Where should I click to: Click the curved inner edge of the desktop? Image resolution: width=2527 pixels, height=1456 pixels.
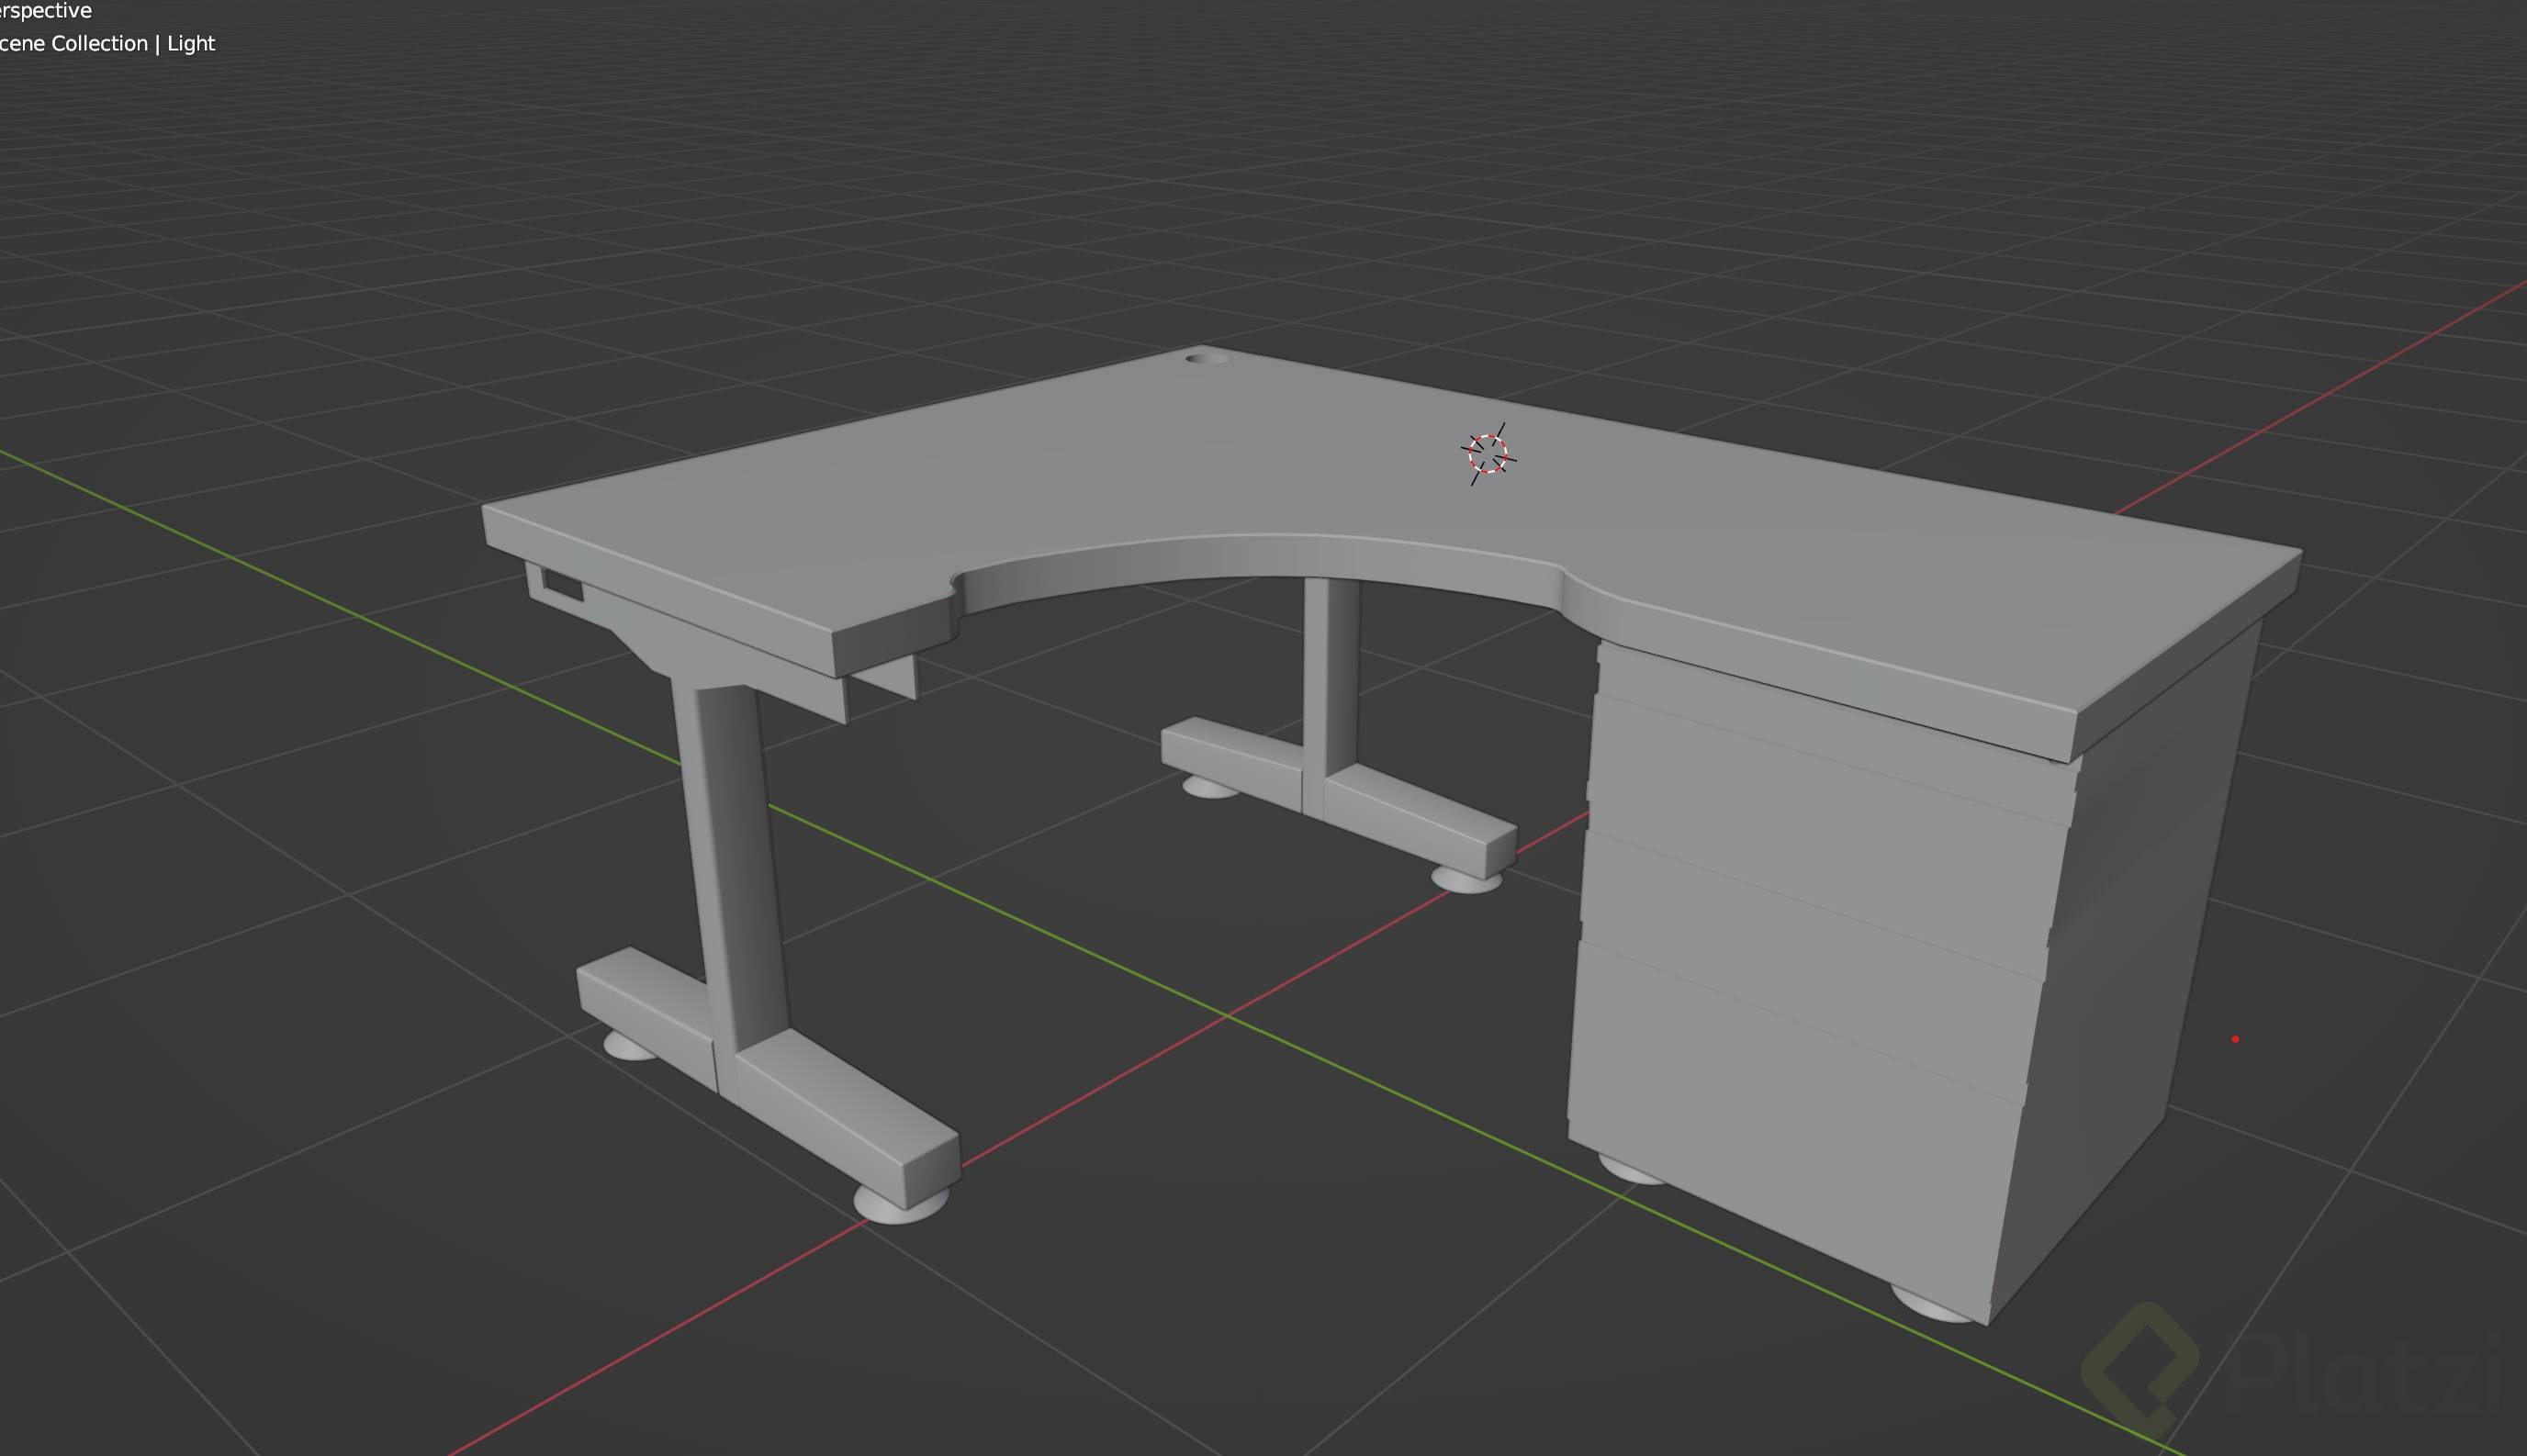(x=1260, y=560)
